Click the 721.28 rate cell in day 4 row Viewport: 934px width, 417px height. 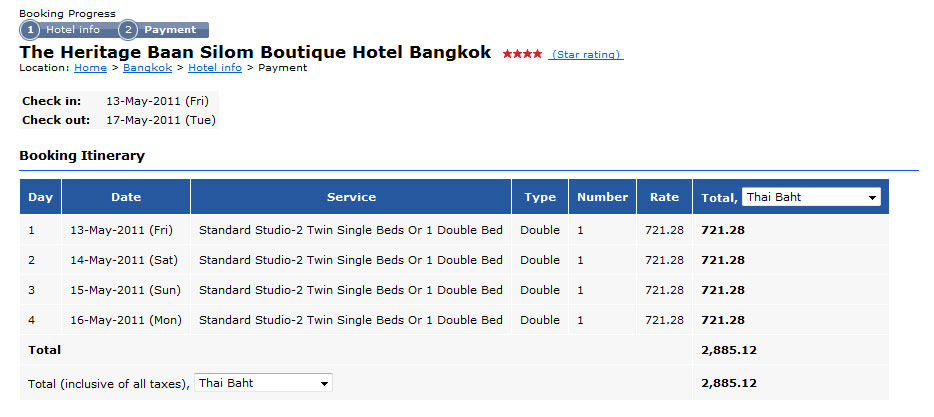[x=665, y=320]
